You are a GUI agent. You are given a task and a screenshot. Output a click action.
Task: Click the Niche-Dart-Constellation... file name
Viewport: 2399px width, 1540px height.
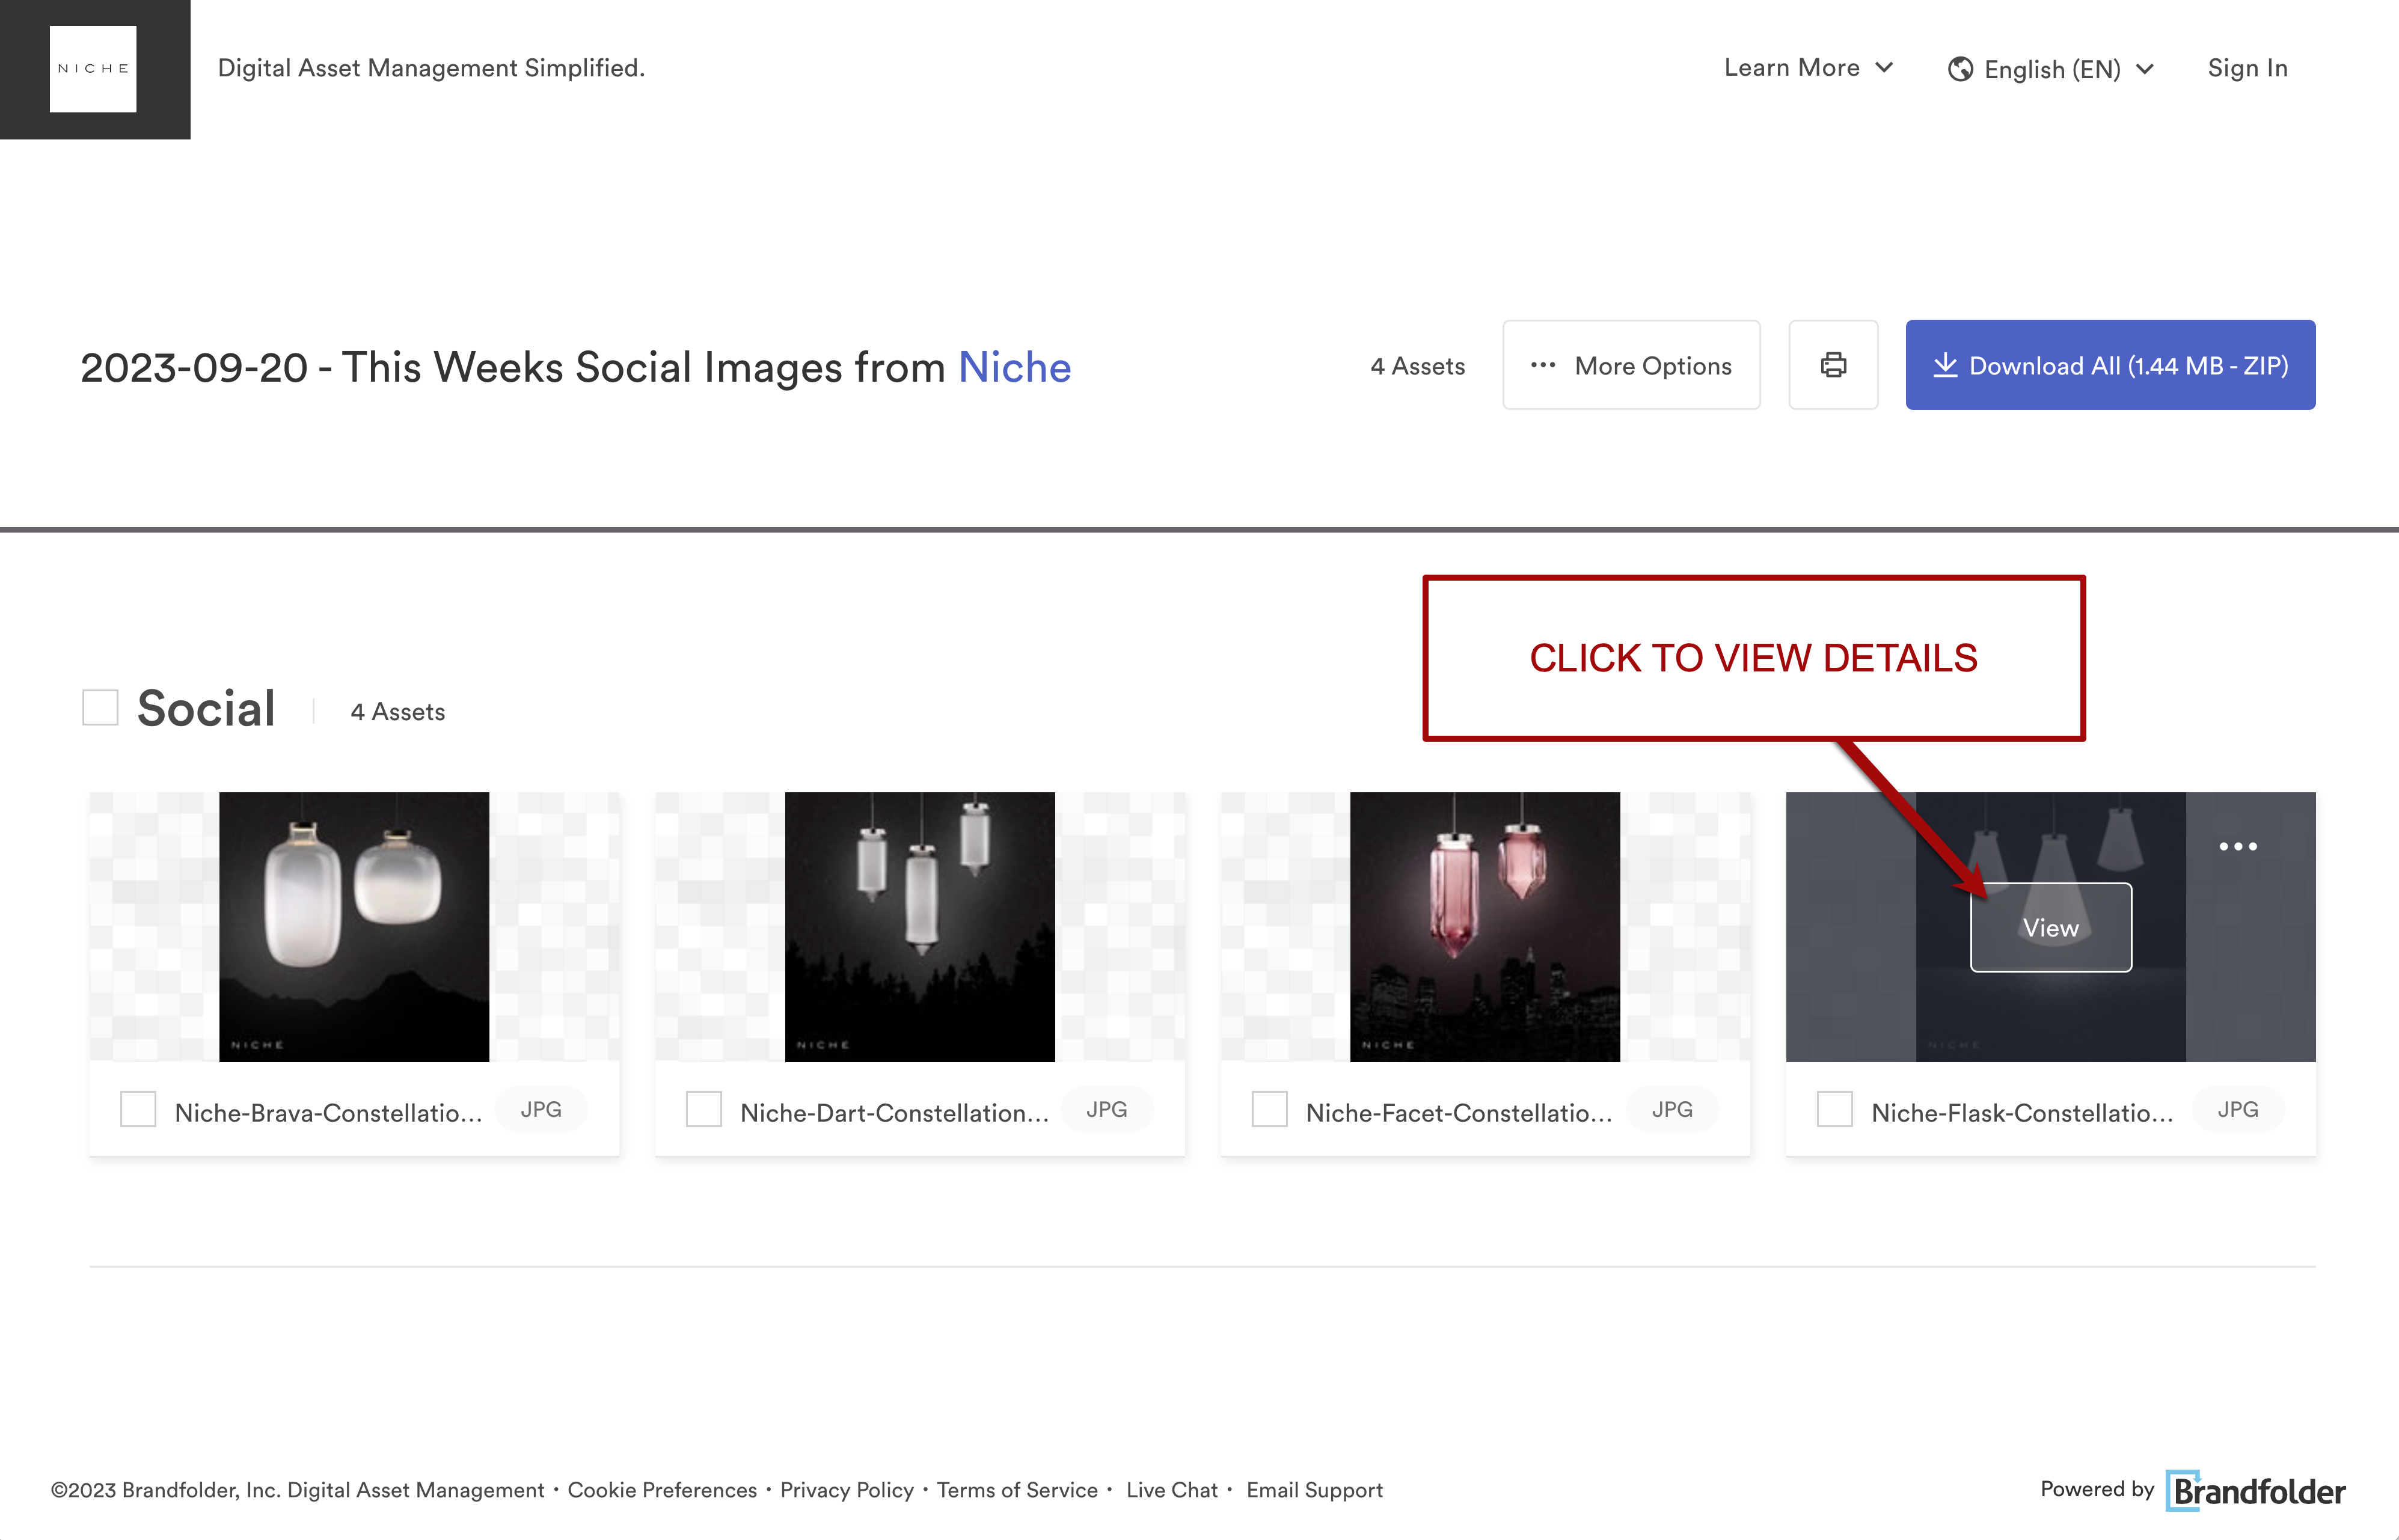[894, 1113]
